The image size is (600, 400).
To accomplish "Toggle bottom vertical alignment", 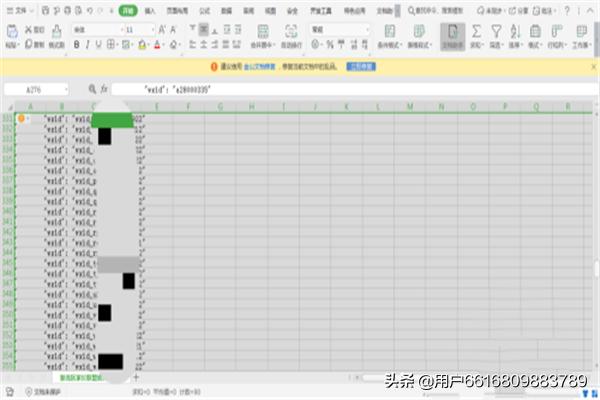I will click(215, 29).
